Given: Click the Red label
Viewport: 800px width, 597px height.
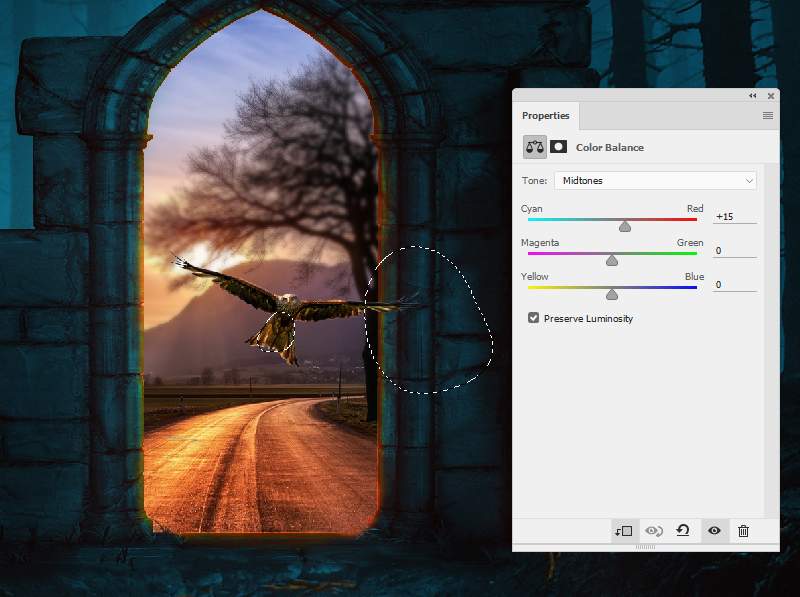Looking at the screenshot, I should pos(695,209).
